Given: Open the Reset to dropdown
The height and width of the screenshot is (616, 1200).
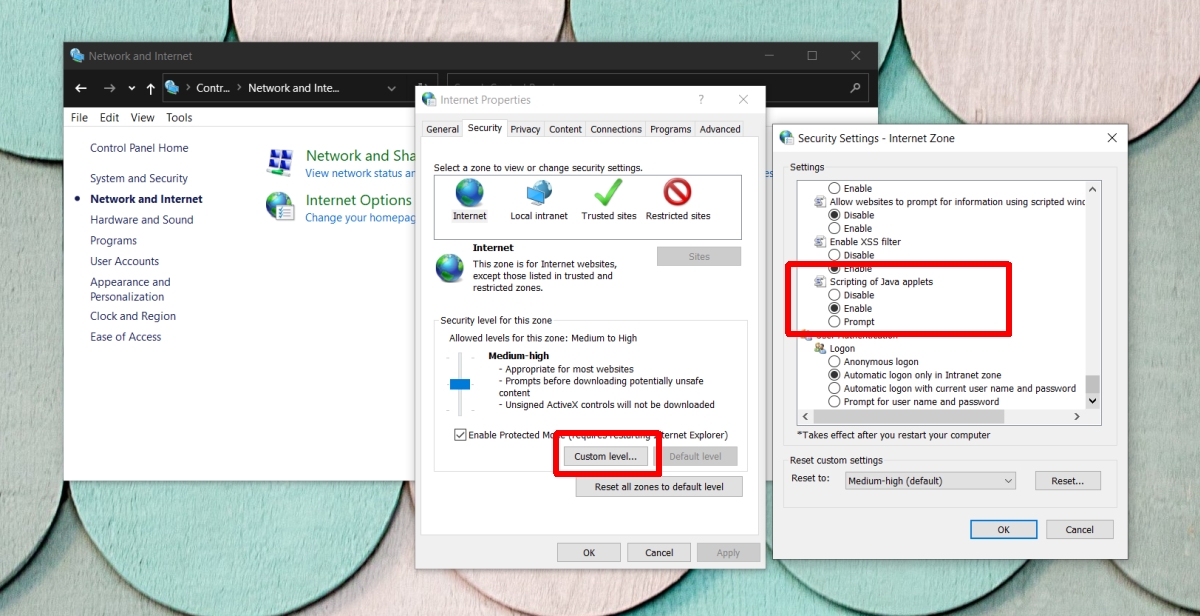Looking at the screenshot, I should (929, 481).
